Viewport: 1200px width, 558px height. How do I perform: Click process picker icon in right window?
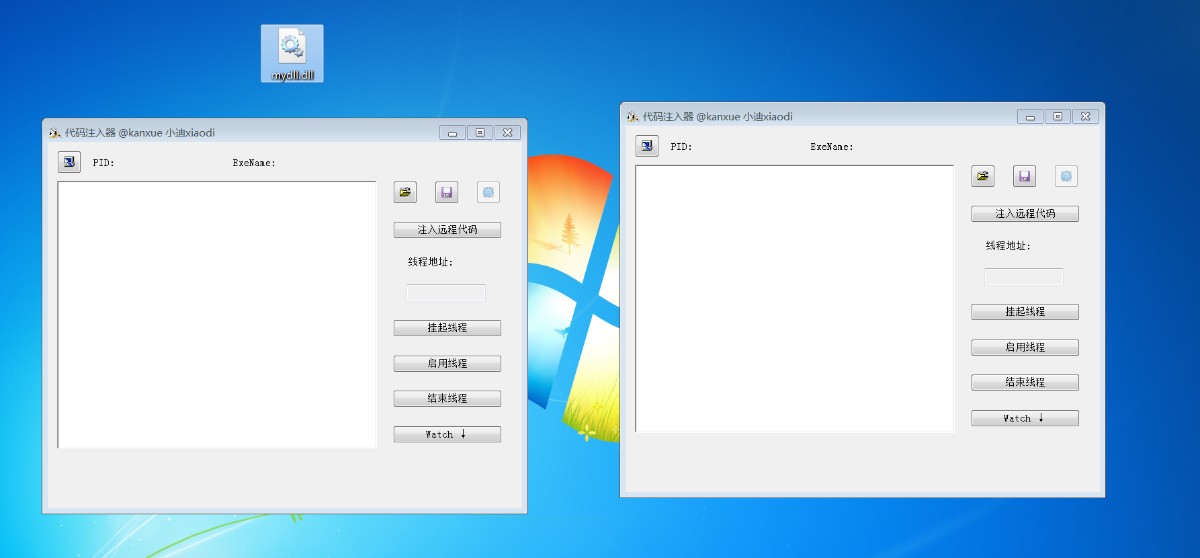coord(647,146)
